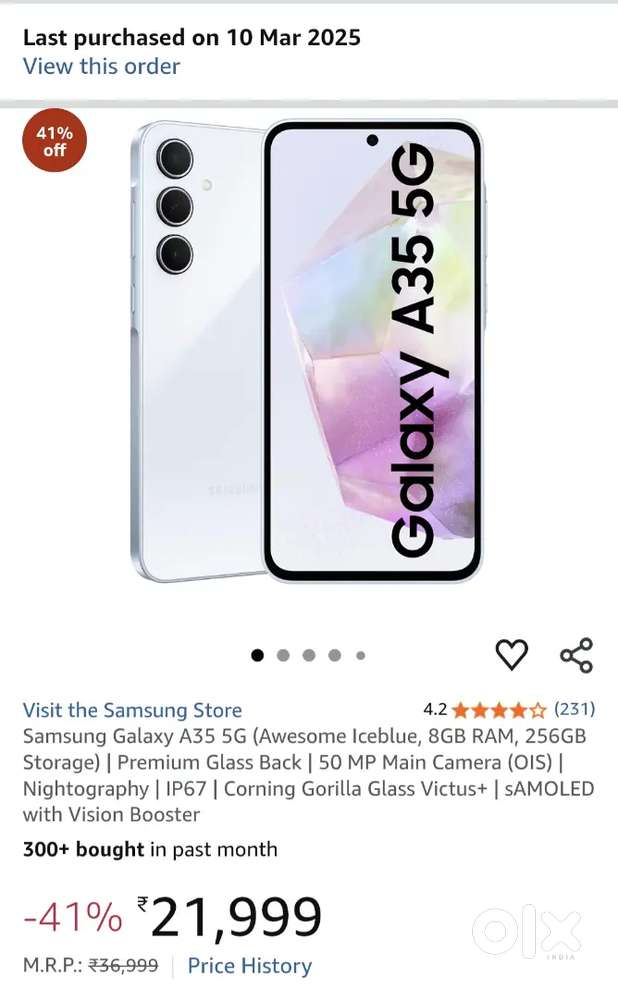Tap the Galaxy A35 5G front screen image
618x999 pixels.
pyautogui.click(x=373, y=350)
